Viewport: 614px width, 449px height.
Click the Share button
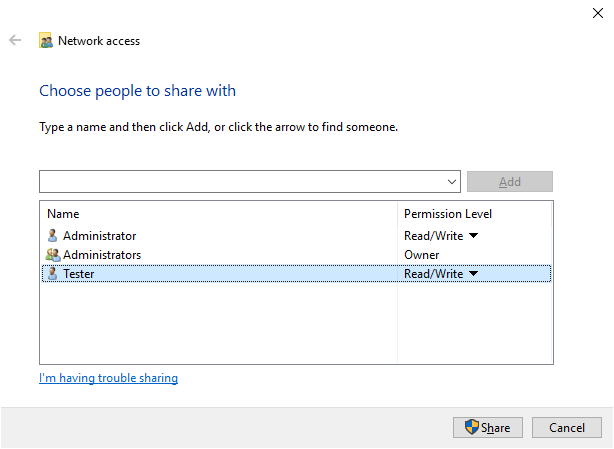487,428
